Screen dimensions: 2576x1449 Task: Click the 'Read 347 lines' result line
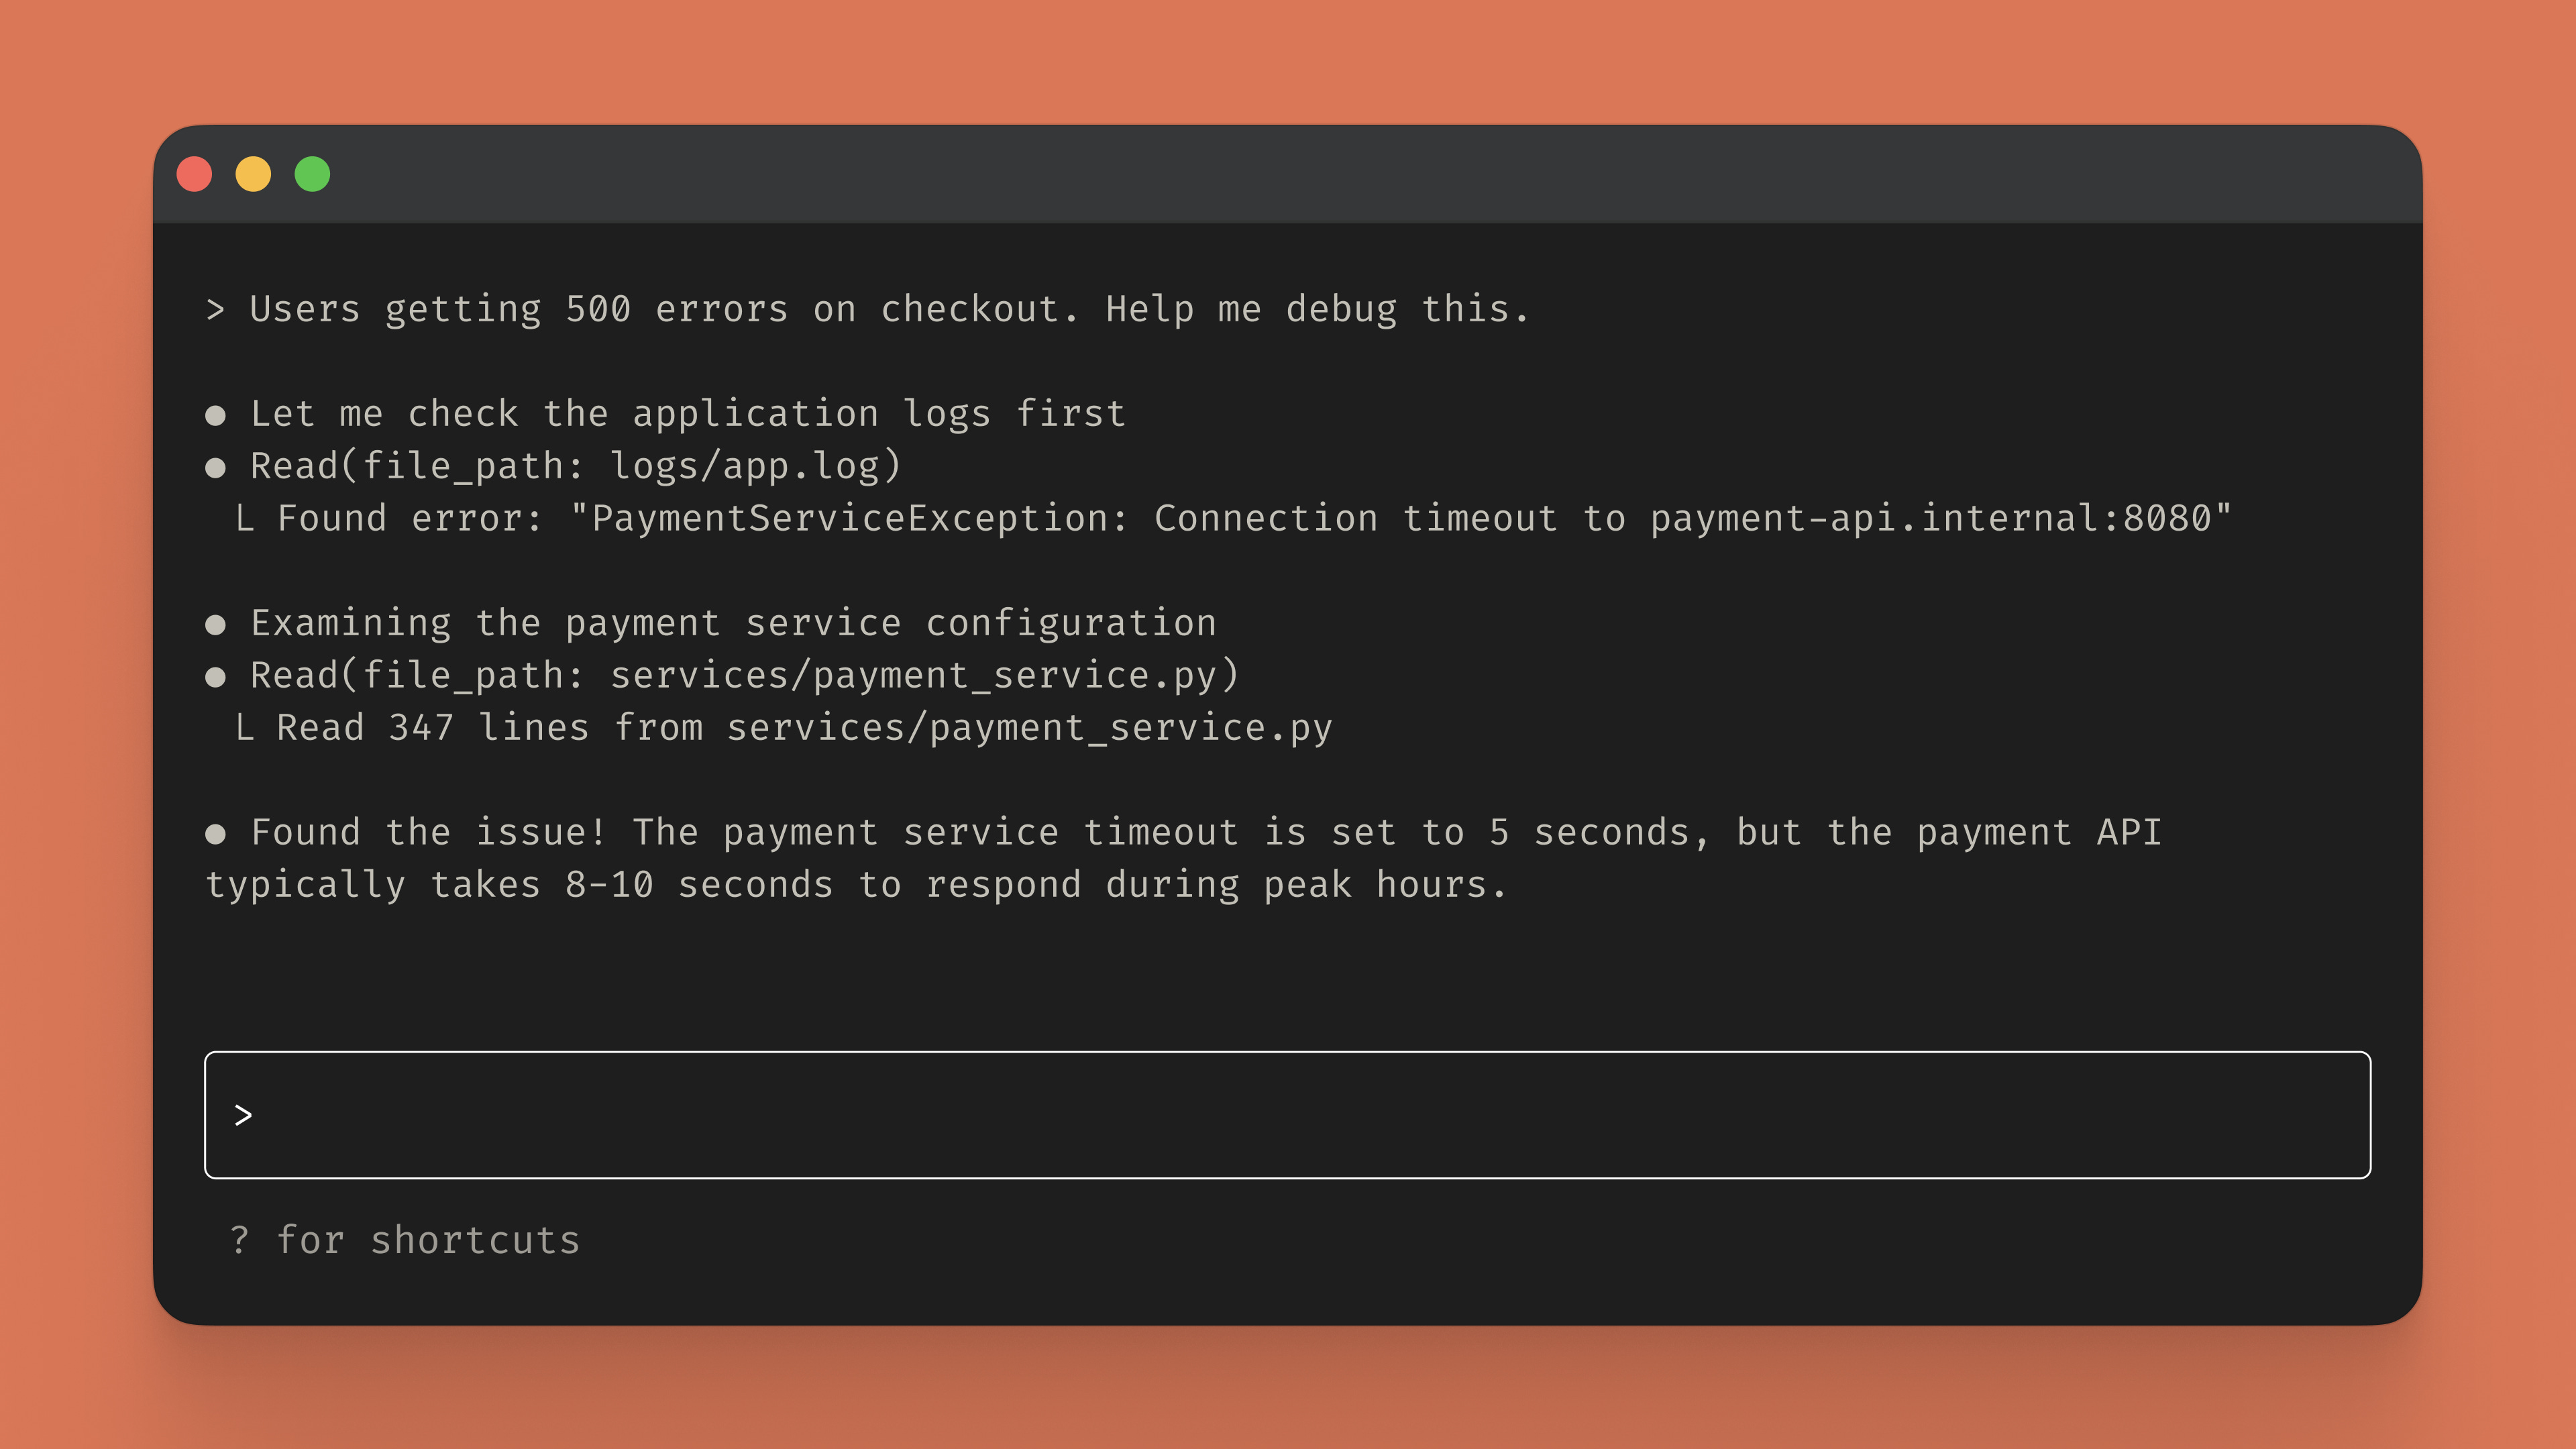coord(784,728)
